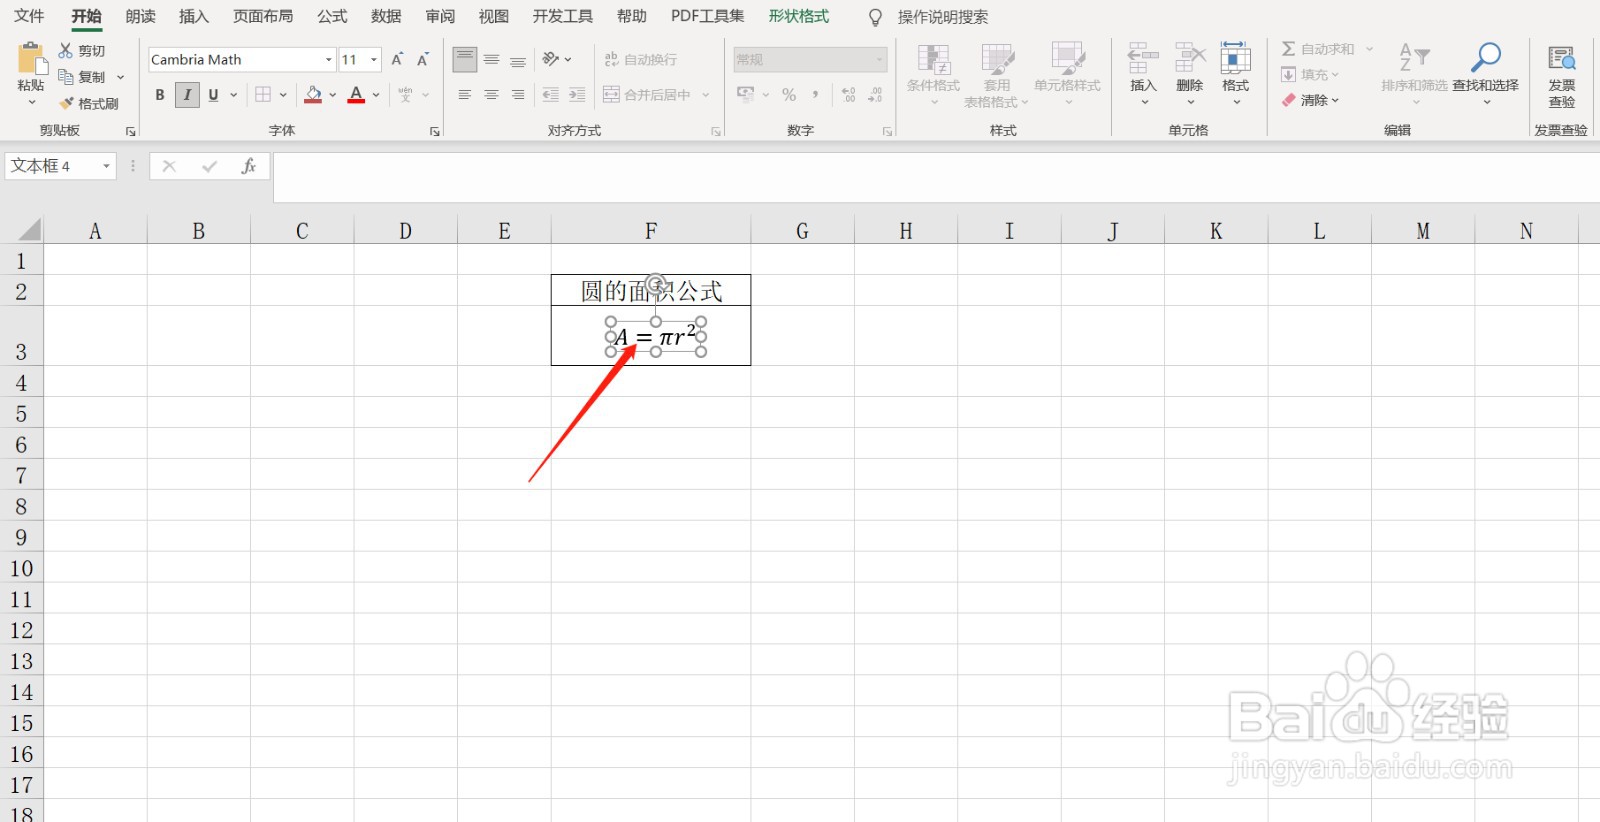1600x822 pixels.
Task: Open the Cambria Math font name dropdown
Action: coord(328,60)
